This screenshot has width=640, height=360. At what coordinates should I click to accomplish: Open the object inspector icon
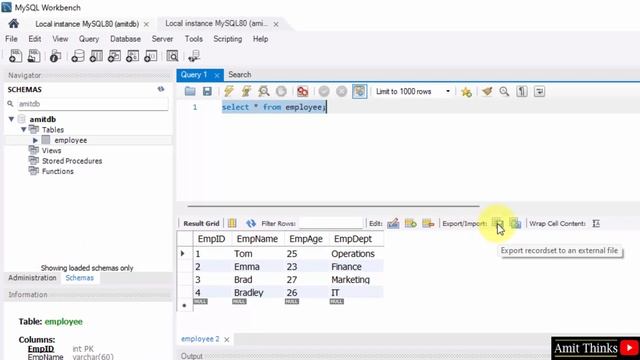pos(55,56)
